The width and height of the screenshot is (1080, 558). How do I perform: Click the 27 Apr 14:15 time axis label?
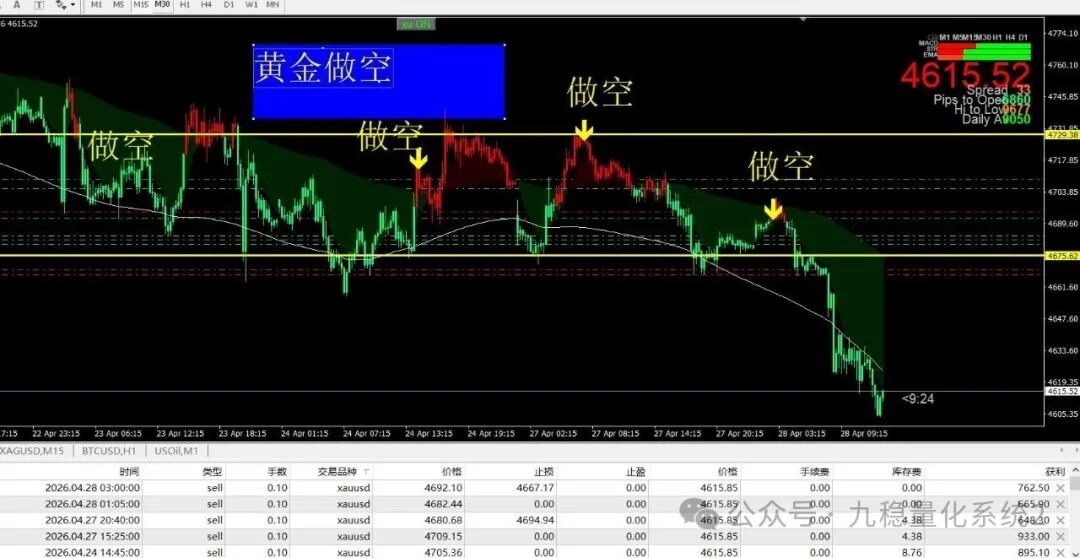(x=675, y=434)
